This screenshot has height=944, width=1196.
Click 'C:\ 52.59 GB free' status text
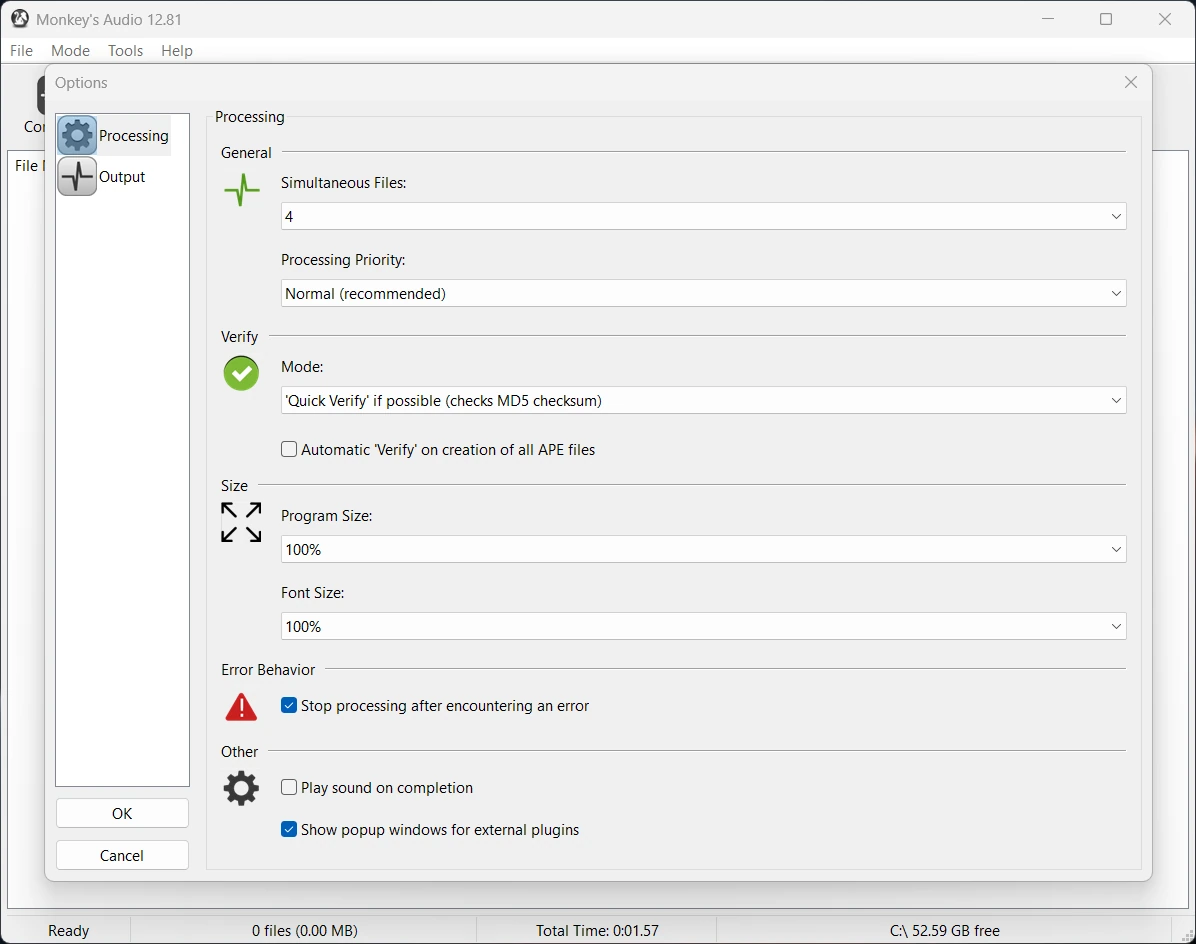click(944, 930)
